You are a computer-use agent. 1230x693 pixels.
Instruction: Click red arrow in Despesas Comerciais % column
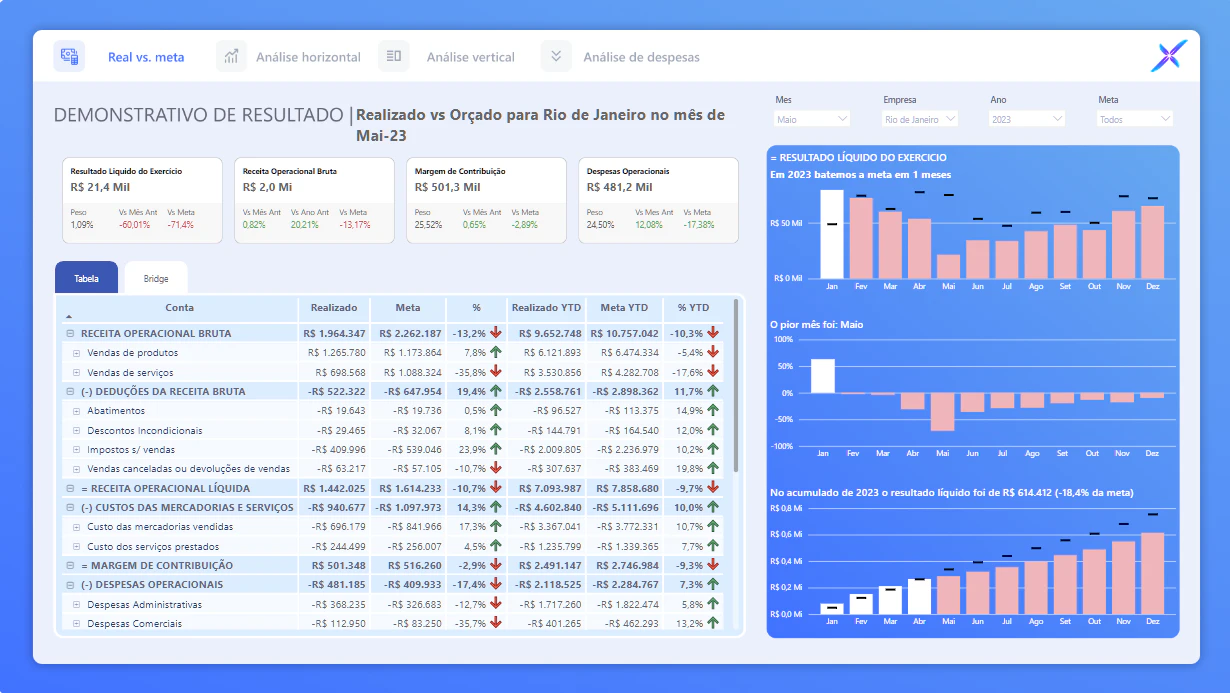[x=495, y=623]
